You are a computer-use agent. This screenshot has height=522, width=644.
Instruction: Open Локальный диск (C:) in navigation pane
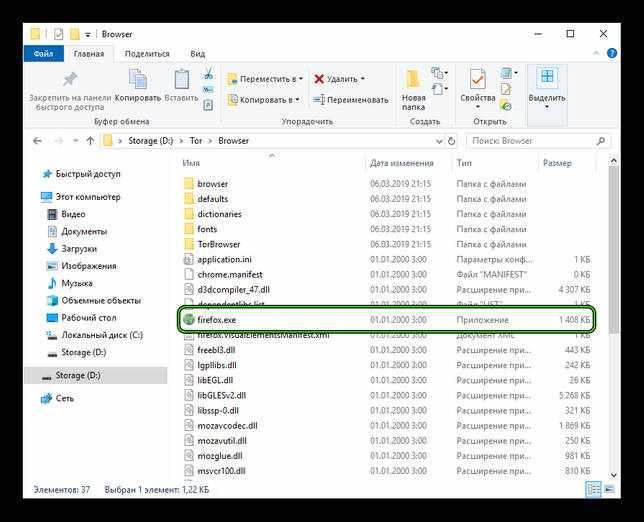[x=94, y=335]
